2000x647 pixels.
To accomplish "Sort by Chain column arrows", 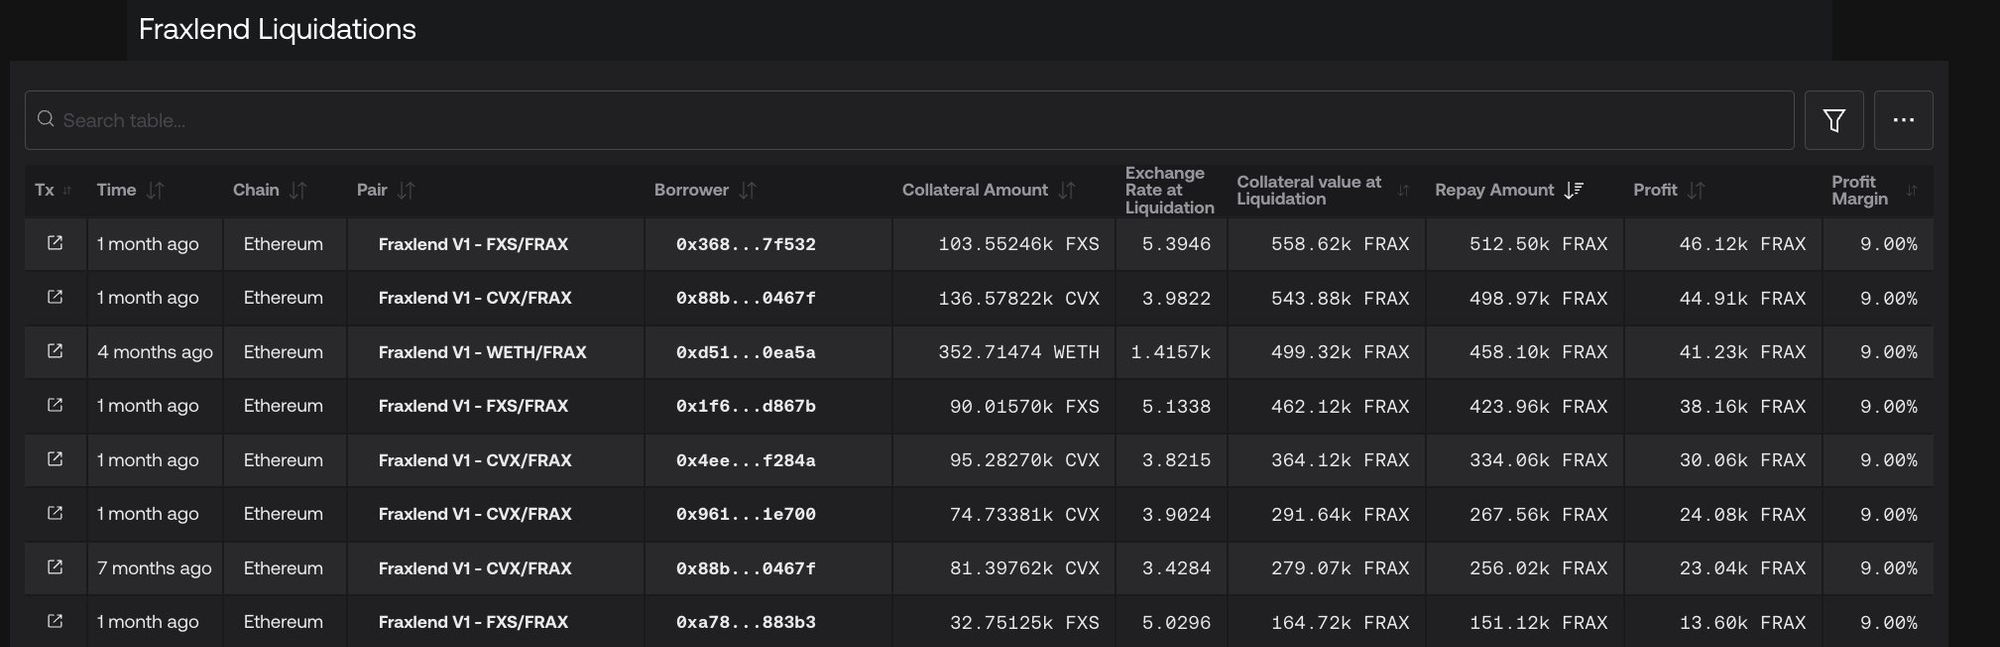I will [x=297, y=190].
